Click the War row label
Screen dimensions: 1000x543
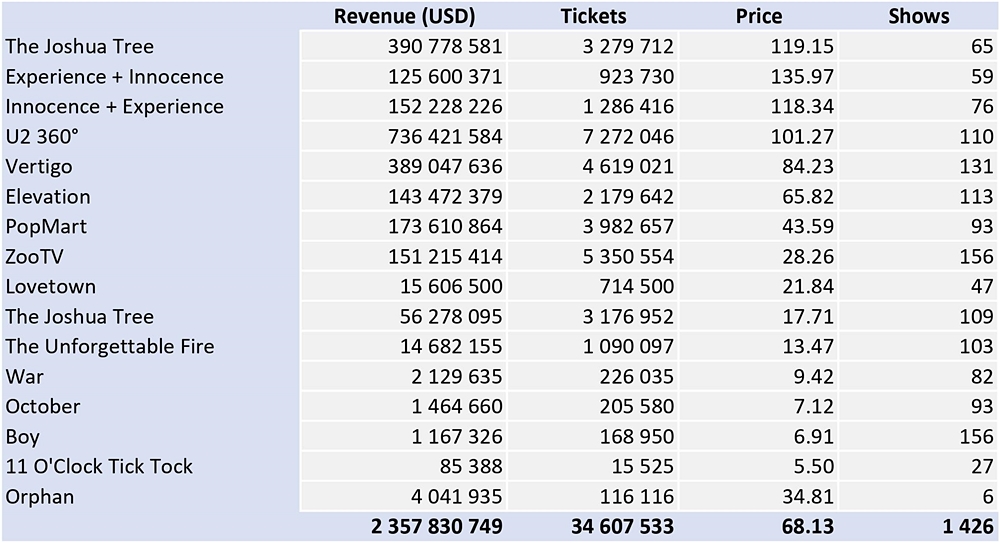(24, 376)
